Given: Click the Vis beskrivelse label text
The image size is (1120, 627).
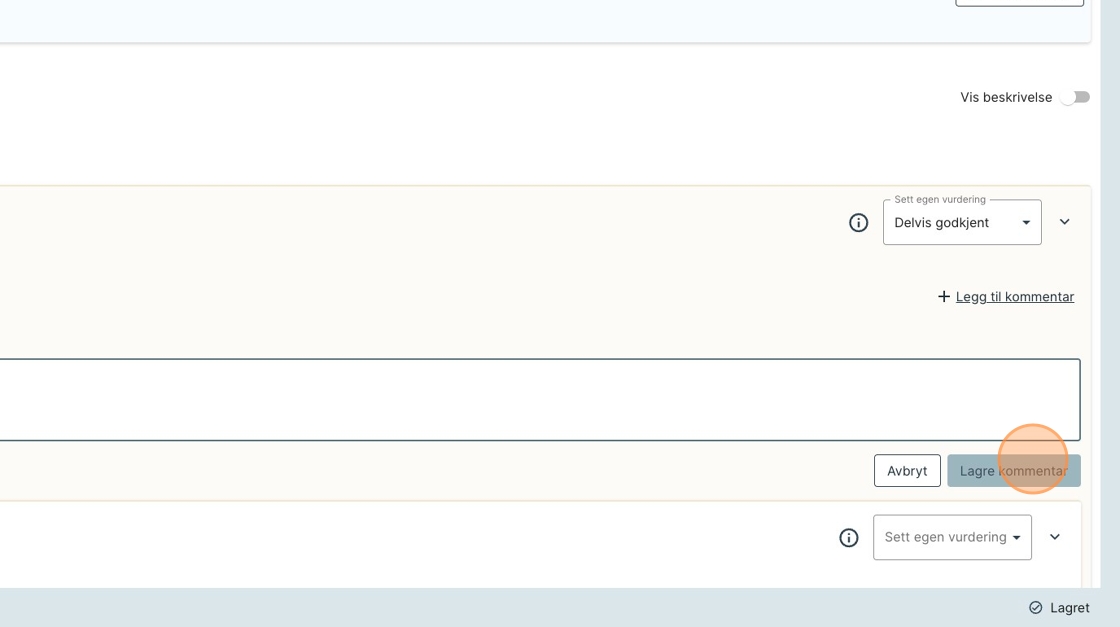Looking at the screenshot, I should coord(1006,97).
